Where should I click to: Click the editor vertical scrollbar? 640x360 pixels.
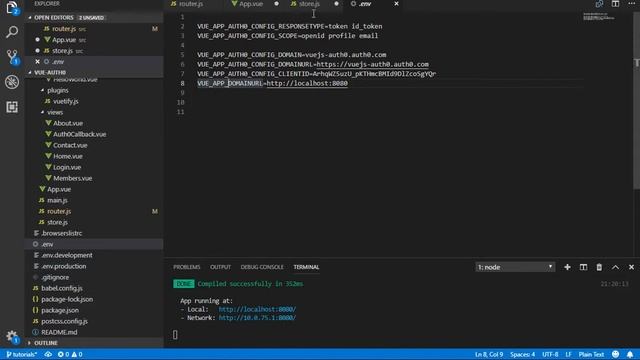(x=636, y=101)
